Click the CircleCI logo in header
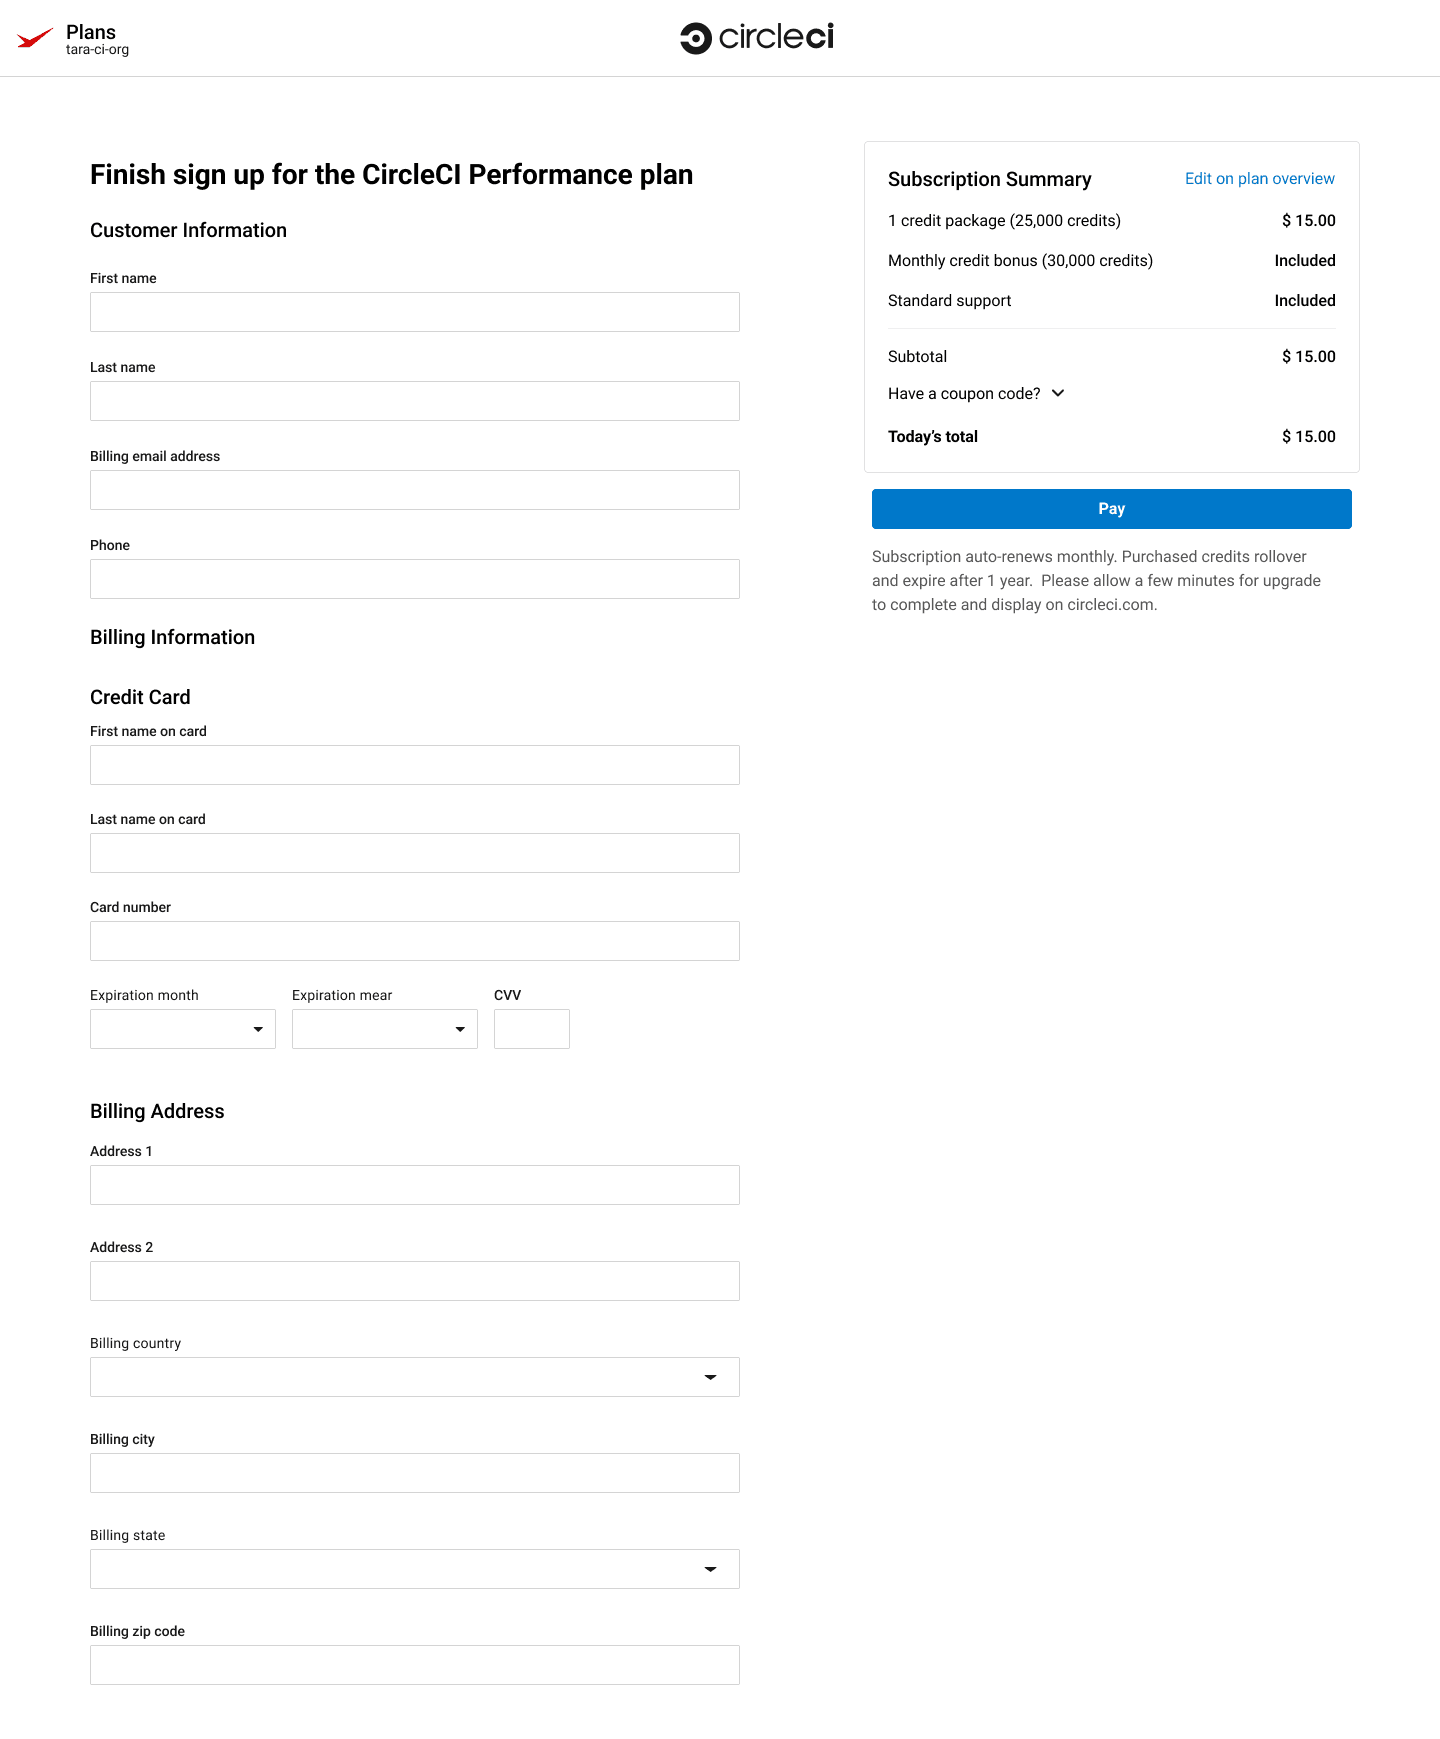 pos(757,38)
